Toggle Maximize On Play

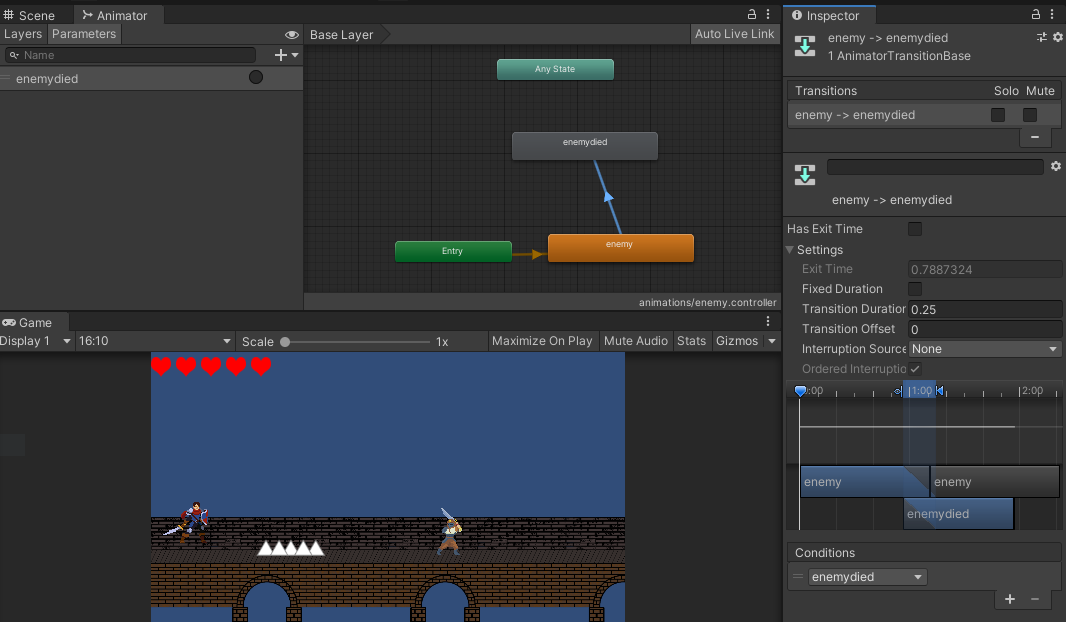(x=542, y=341)
